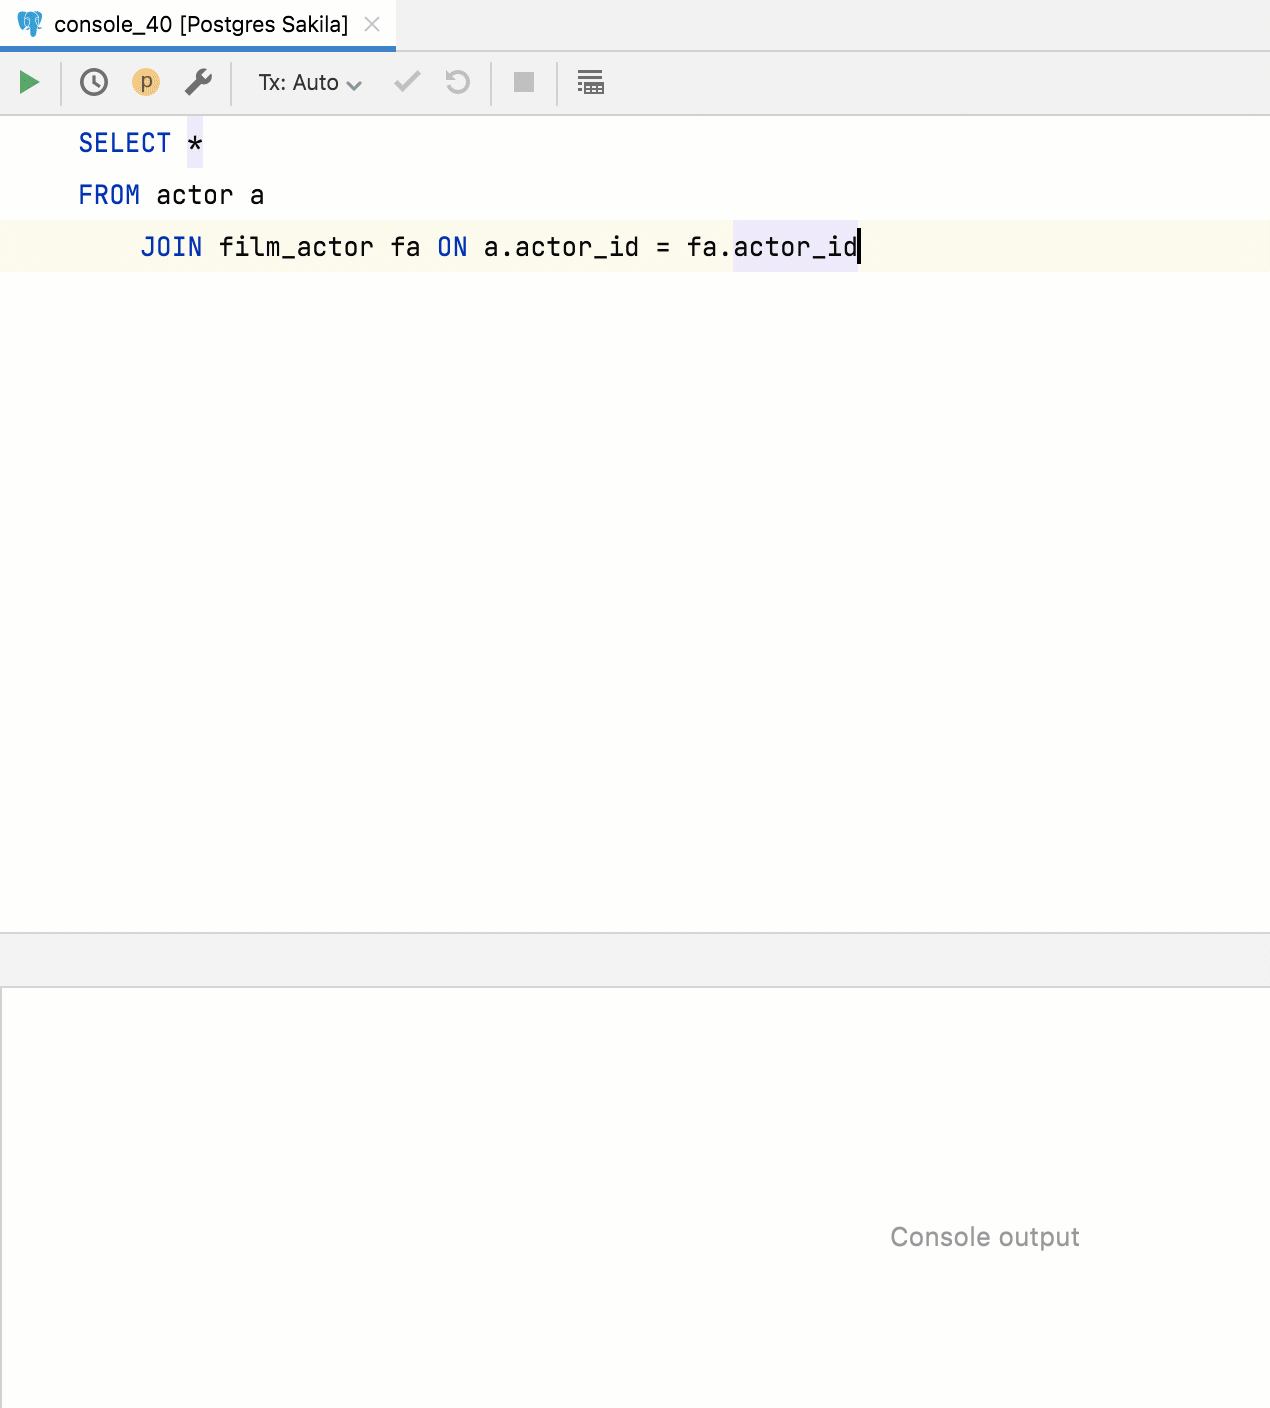Click the Commit checkmark icon

pyautogui.click(x=407, y=82)
